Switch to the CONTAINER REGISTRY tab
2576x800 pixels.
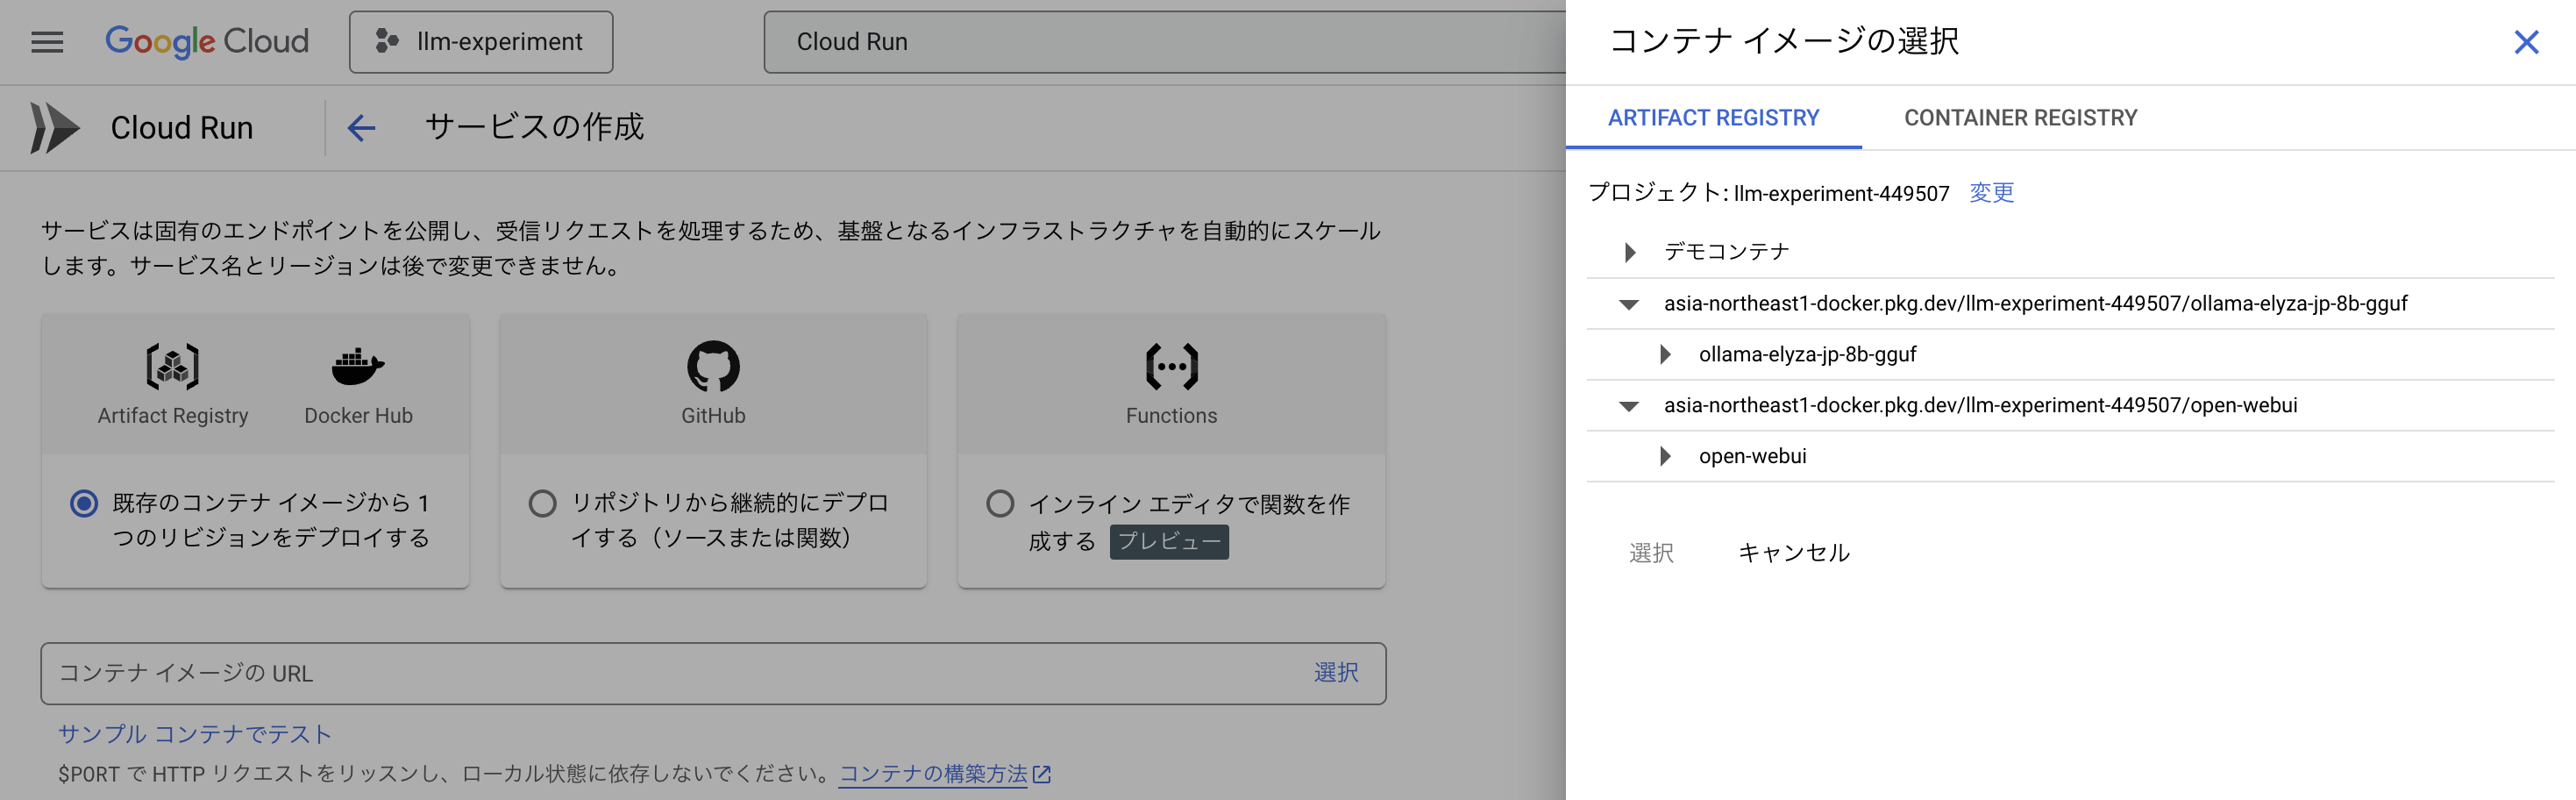coord(2020,118)
